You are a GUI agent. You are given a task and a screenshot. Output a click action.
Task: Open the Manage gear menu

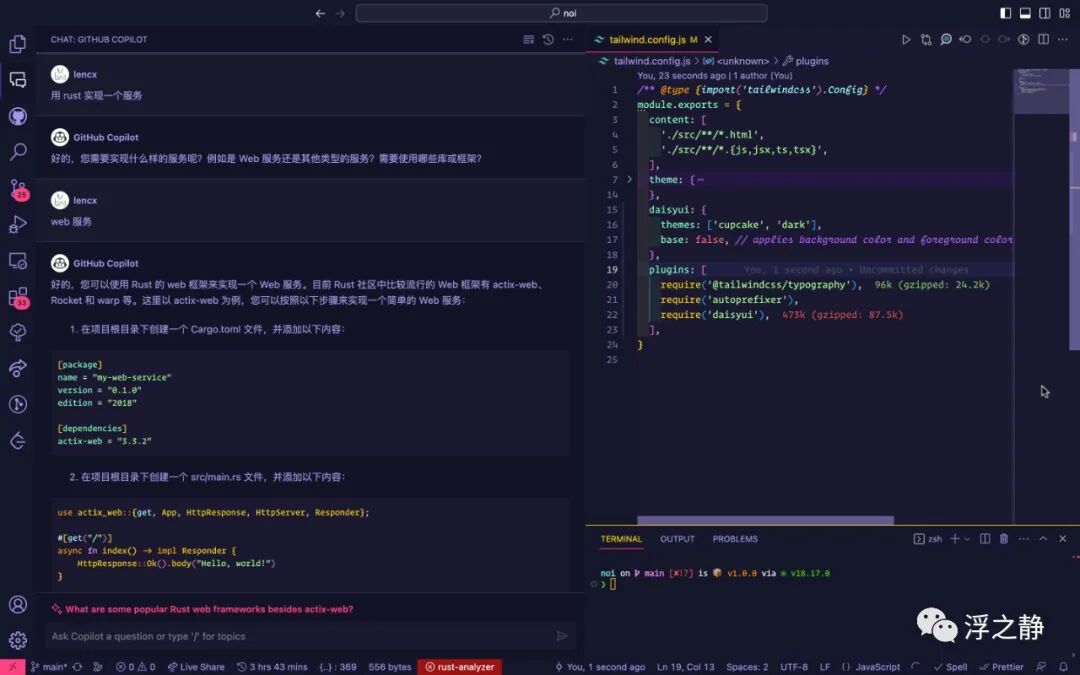[18, 640]
